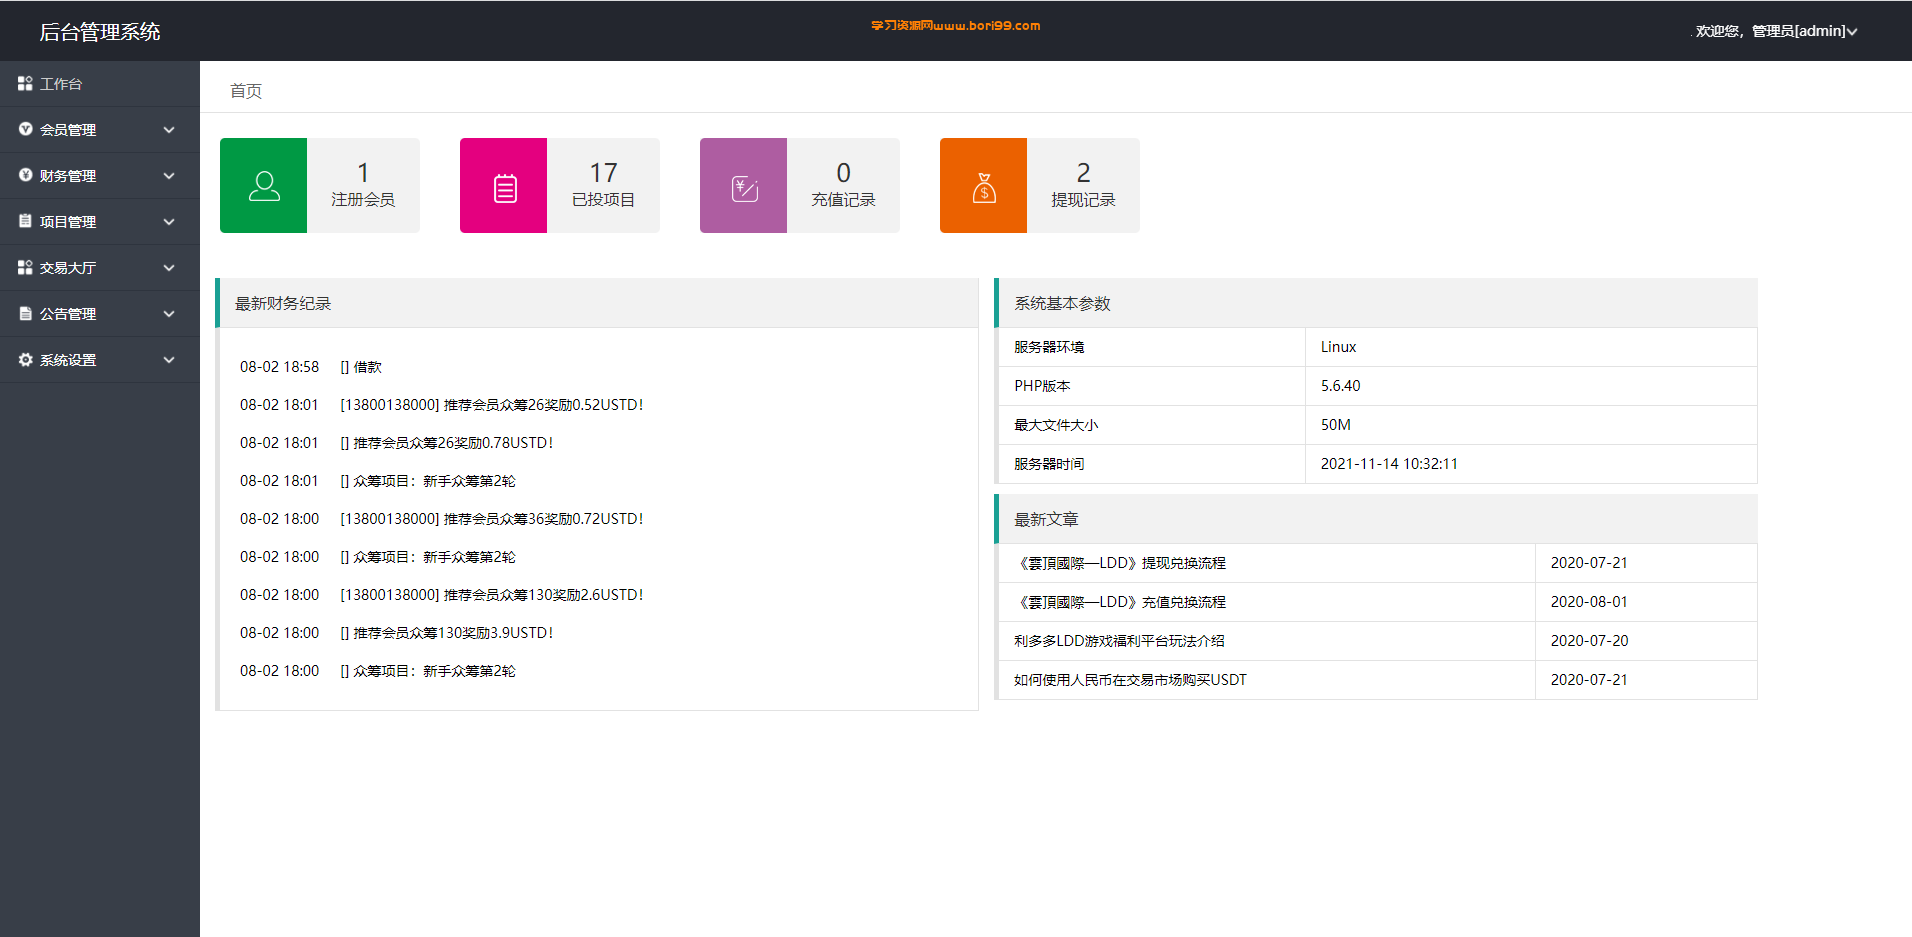Click the 2020-07-20 article date
The width and height of the screenshot is (1912, 937).
pyautogui.click(x=1589, y=641)
